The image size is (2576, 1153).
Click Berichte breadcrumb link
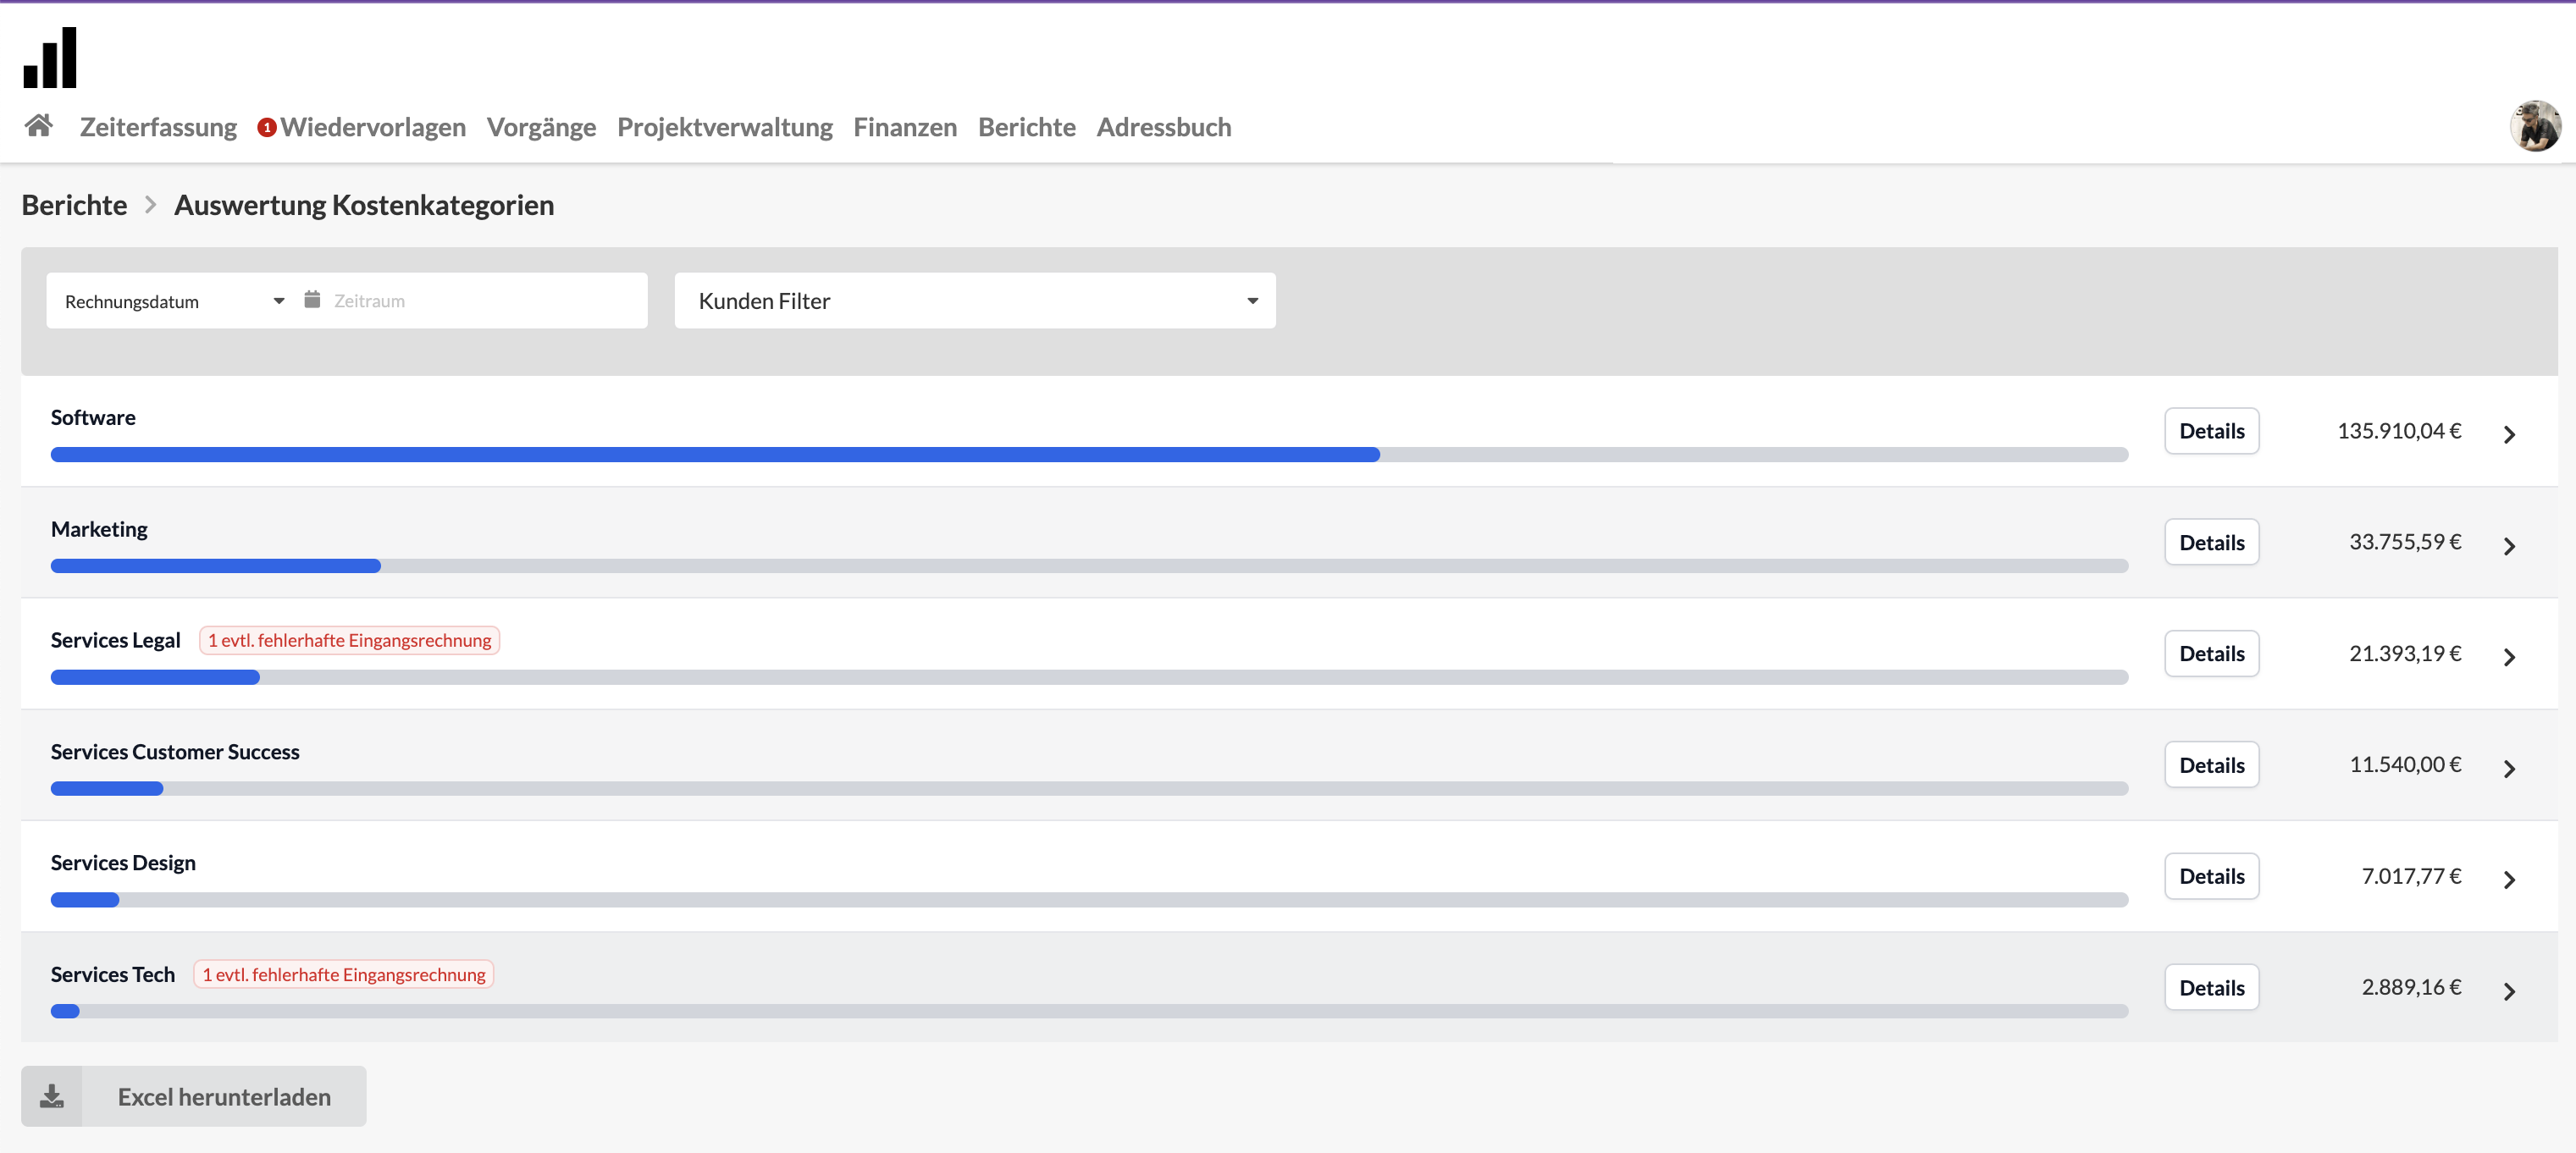pyautogui.click(x=75, y=205)
